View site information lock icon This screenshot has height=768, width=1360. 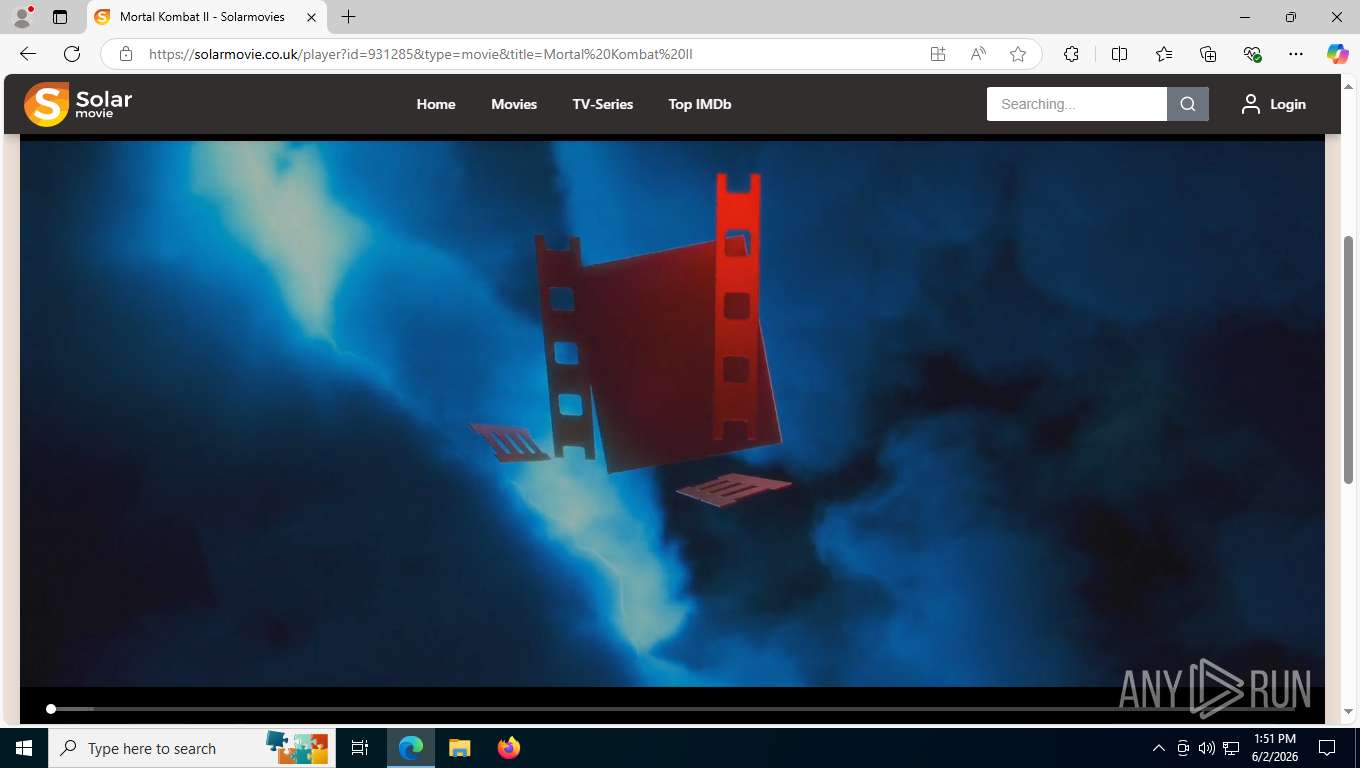click(126, 54)
